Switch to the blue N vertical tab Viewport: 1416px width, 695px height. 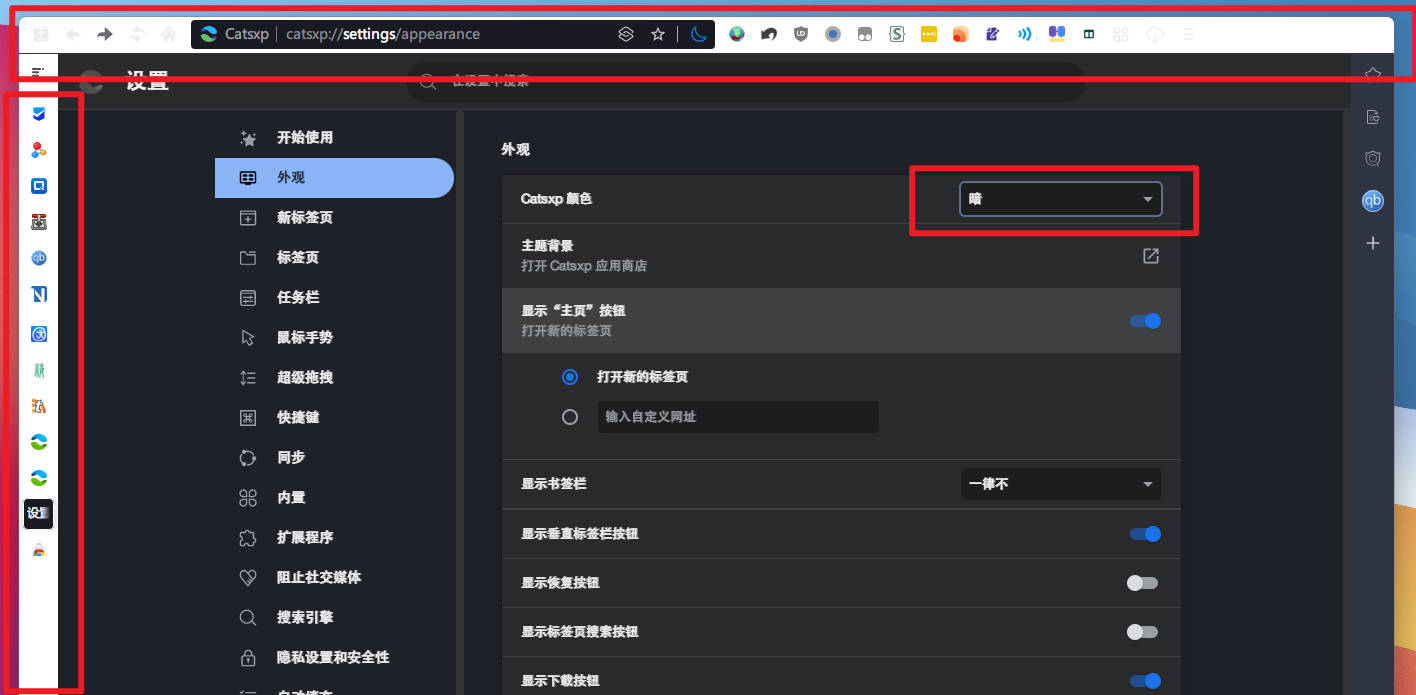39,294
